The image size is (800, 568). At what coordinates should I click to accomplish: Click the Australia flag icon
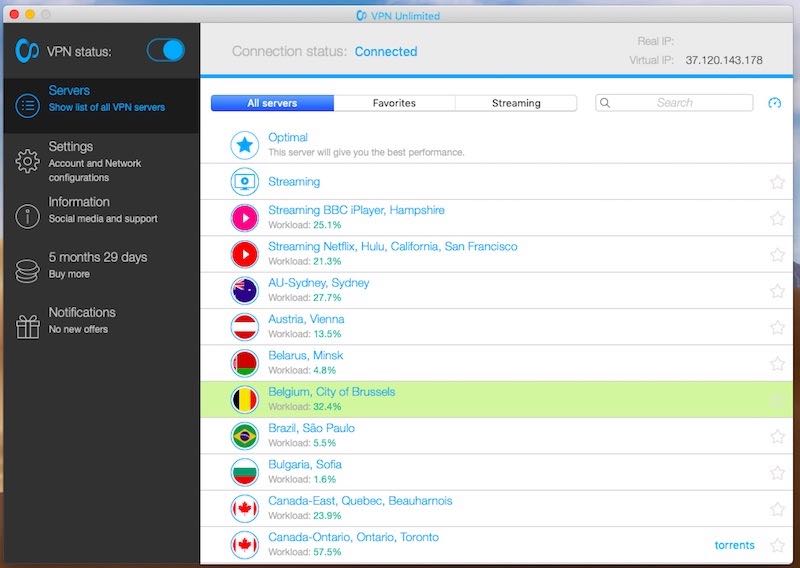click(x=245, y=290)
